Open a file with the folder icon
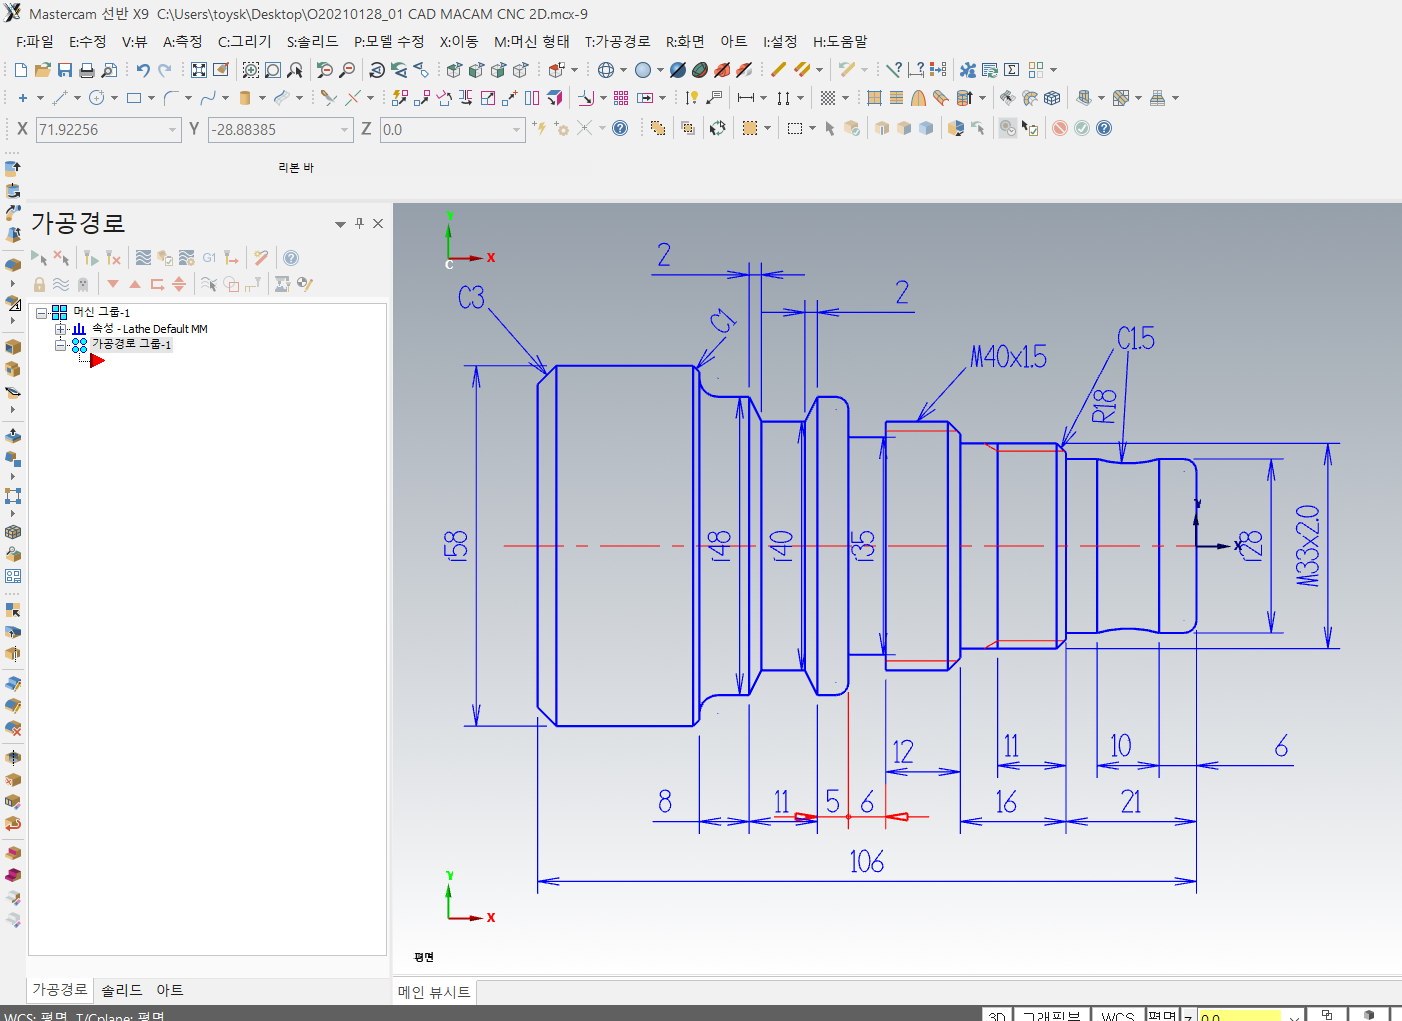1402x1021 pixels. click(x=43, y=70)
